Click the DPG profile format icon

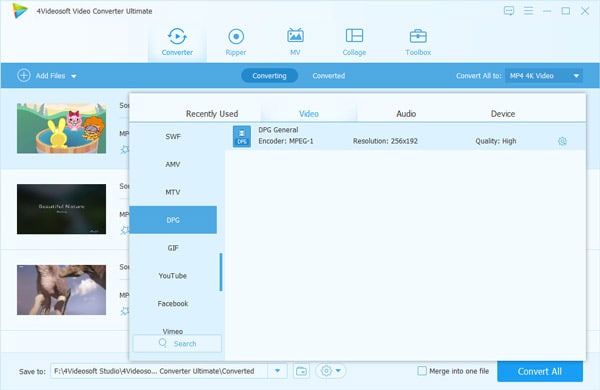point(242,136)
